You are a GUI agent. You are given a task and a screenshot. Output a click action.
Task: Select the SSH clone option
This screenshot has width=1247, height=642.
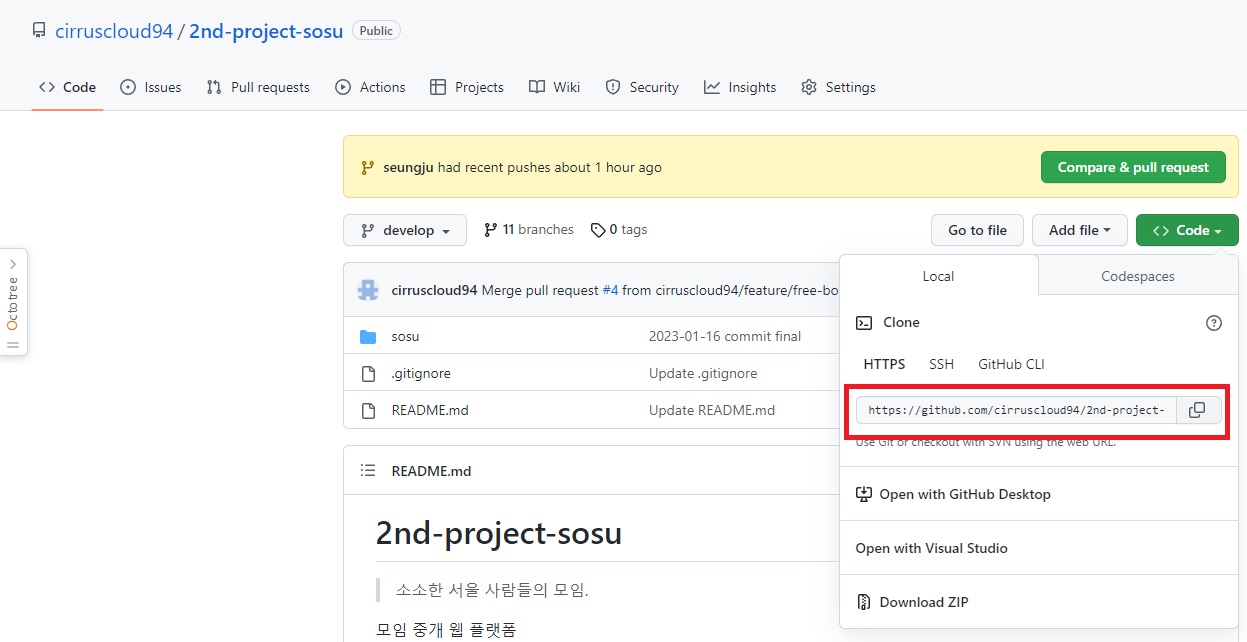[941, 364]
